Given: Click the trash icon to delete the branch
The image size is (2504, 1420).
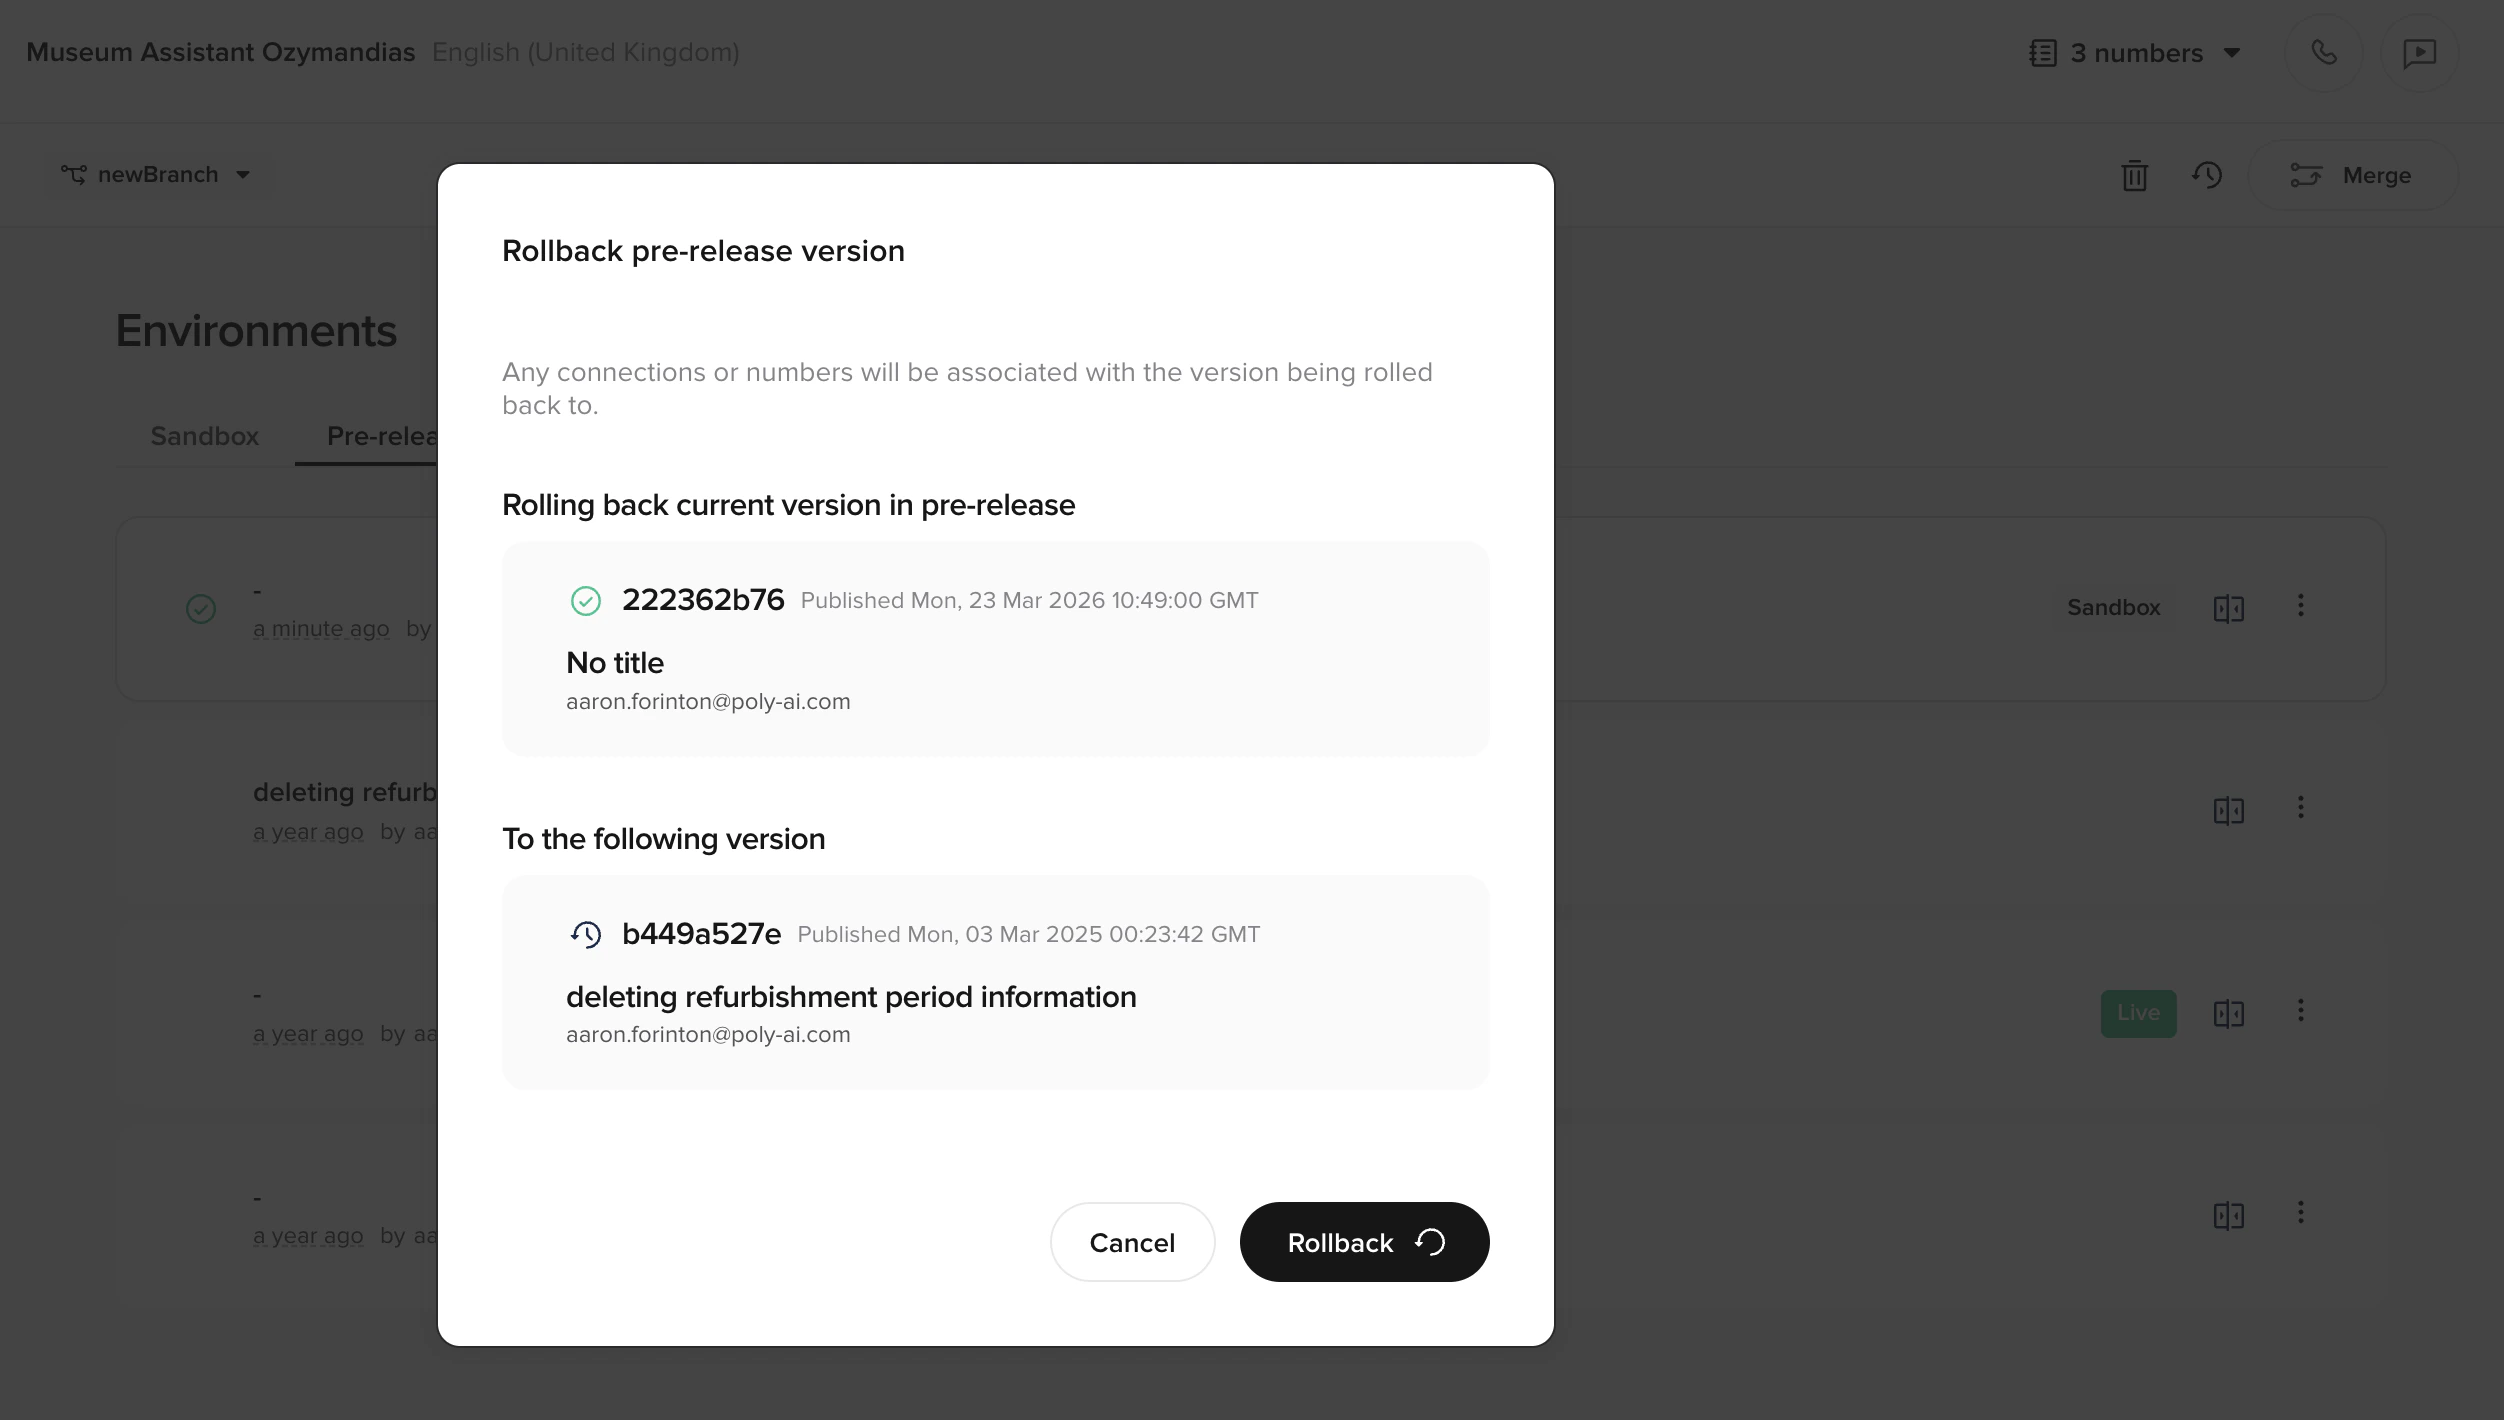Looking at the screenshot, I should click(2134, 175).
